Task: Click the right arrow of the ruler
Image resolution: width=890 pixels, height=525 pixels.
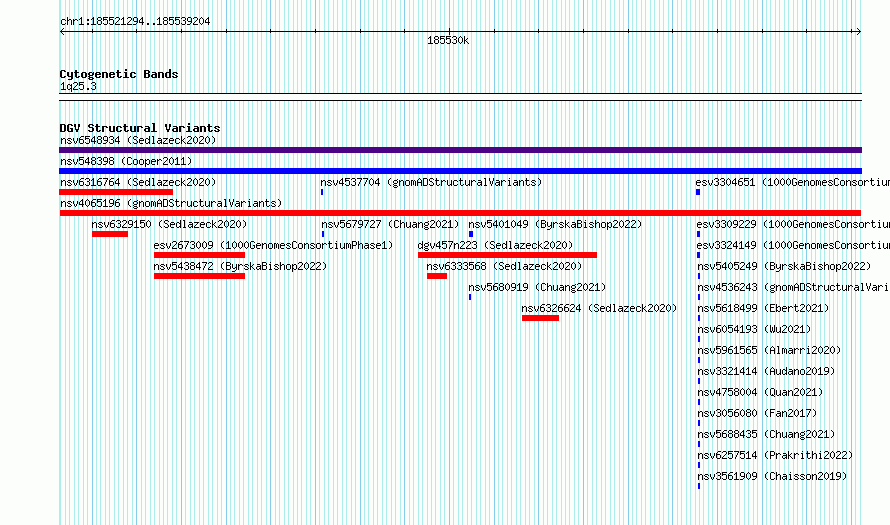Action: [x=858, y=32]
